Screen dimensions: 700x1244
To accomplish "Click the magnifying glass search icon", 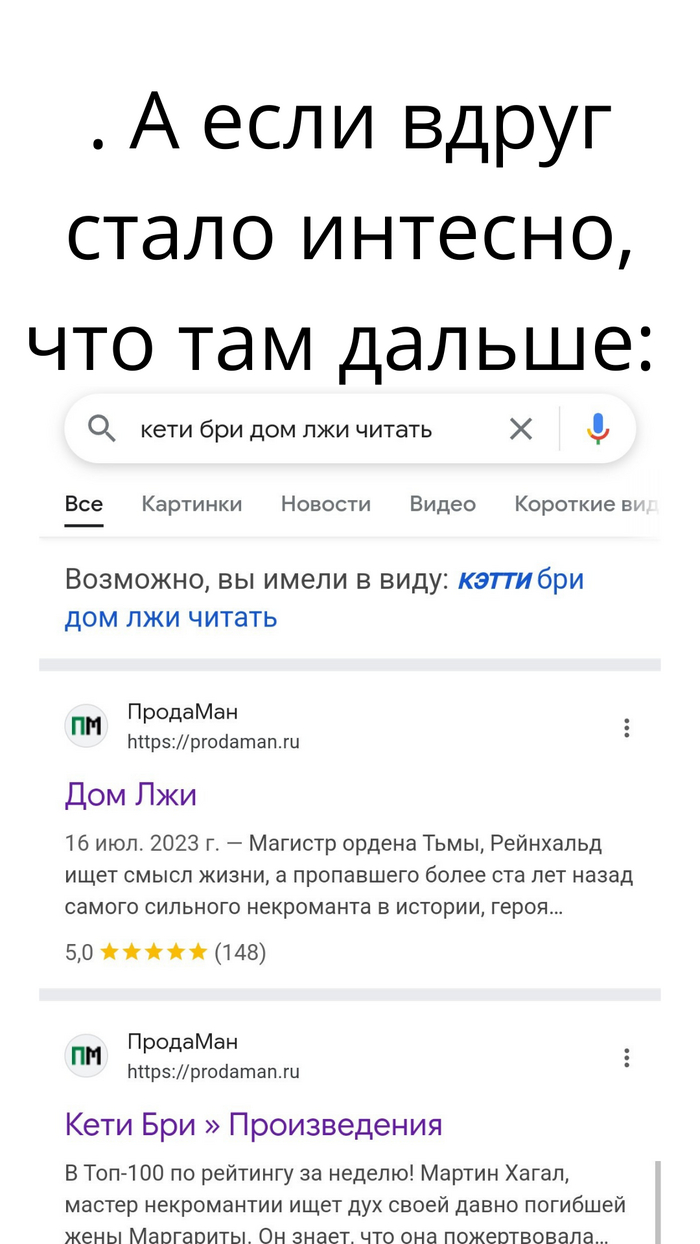I will tap(102, 429).
